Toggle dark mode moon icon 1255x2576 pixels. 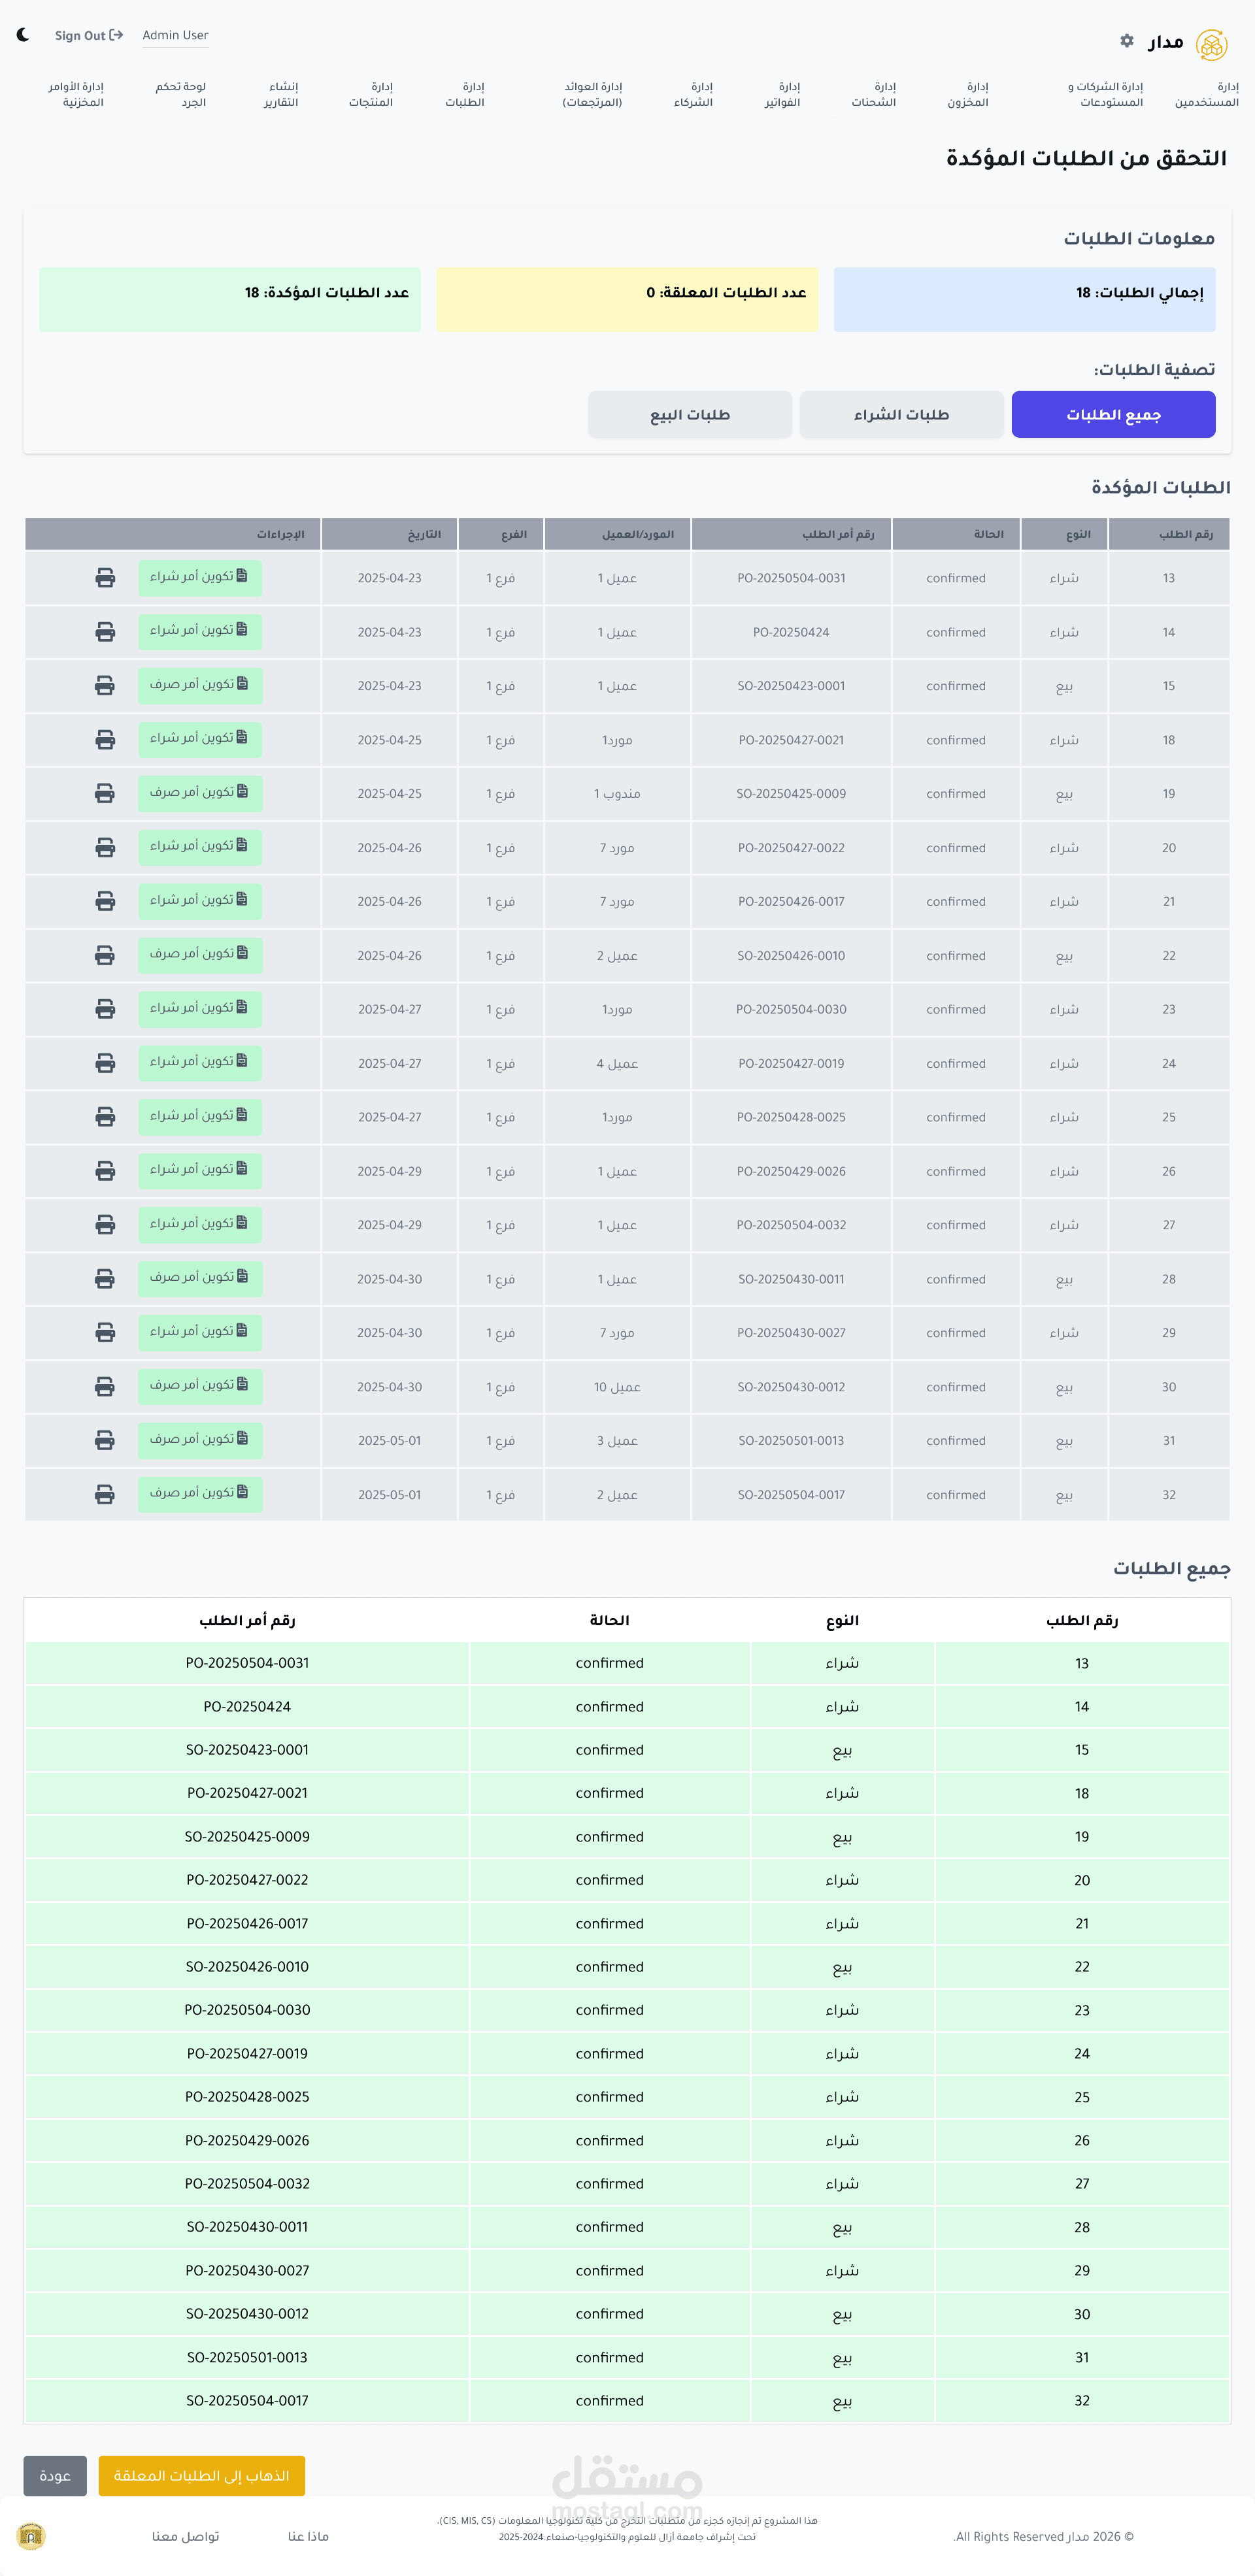point(23,35)
